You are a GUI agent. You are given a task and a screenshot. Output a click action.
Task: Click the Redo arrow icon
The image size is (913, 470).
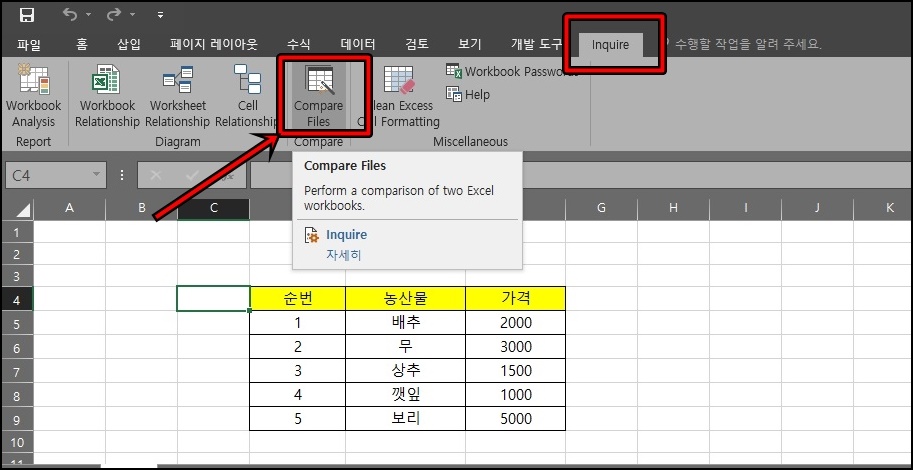[114, 15]
